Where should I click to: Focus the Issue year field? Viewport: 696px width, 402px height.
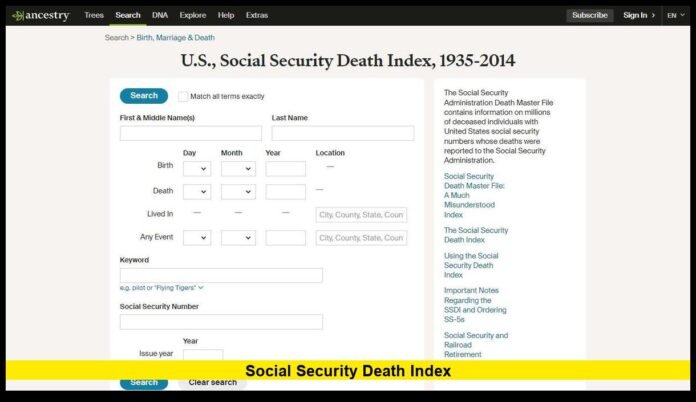point(203,355)
